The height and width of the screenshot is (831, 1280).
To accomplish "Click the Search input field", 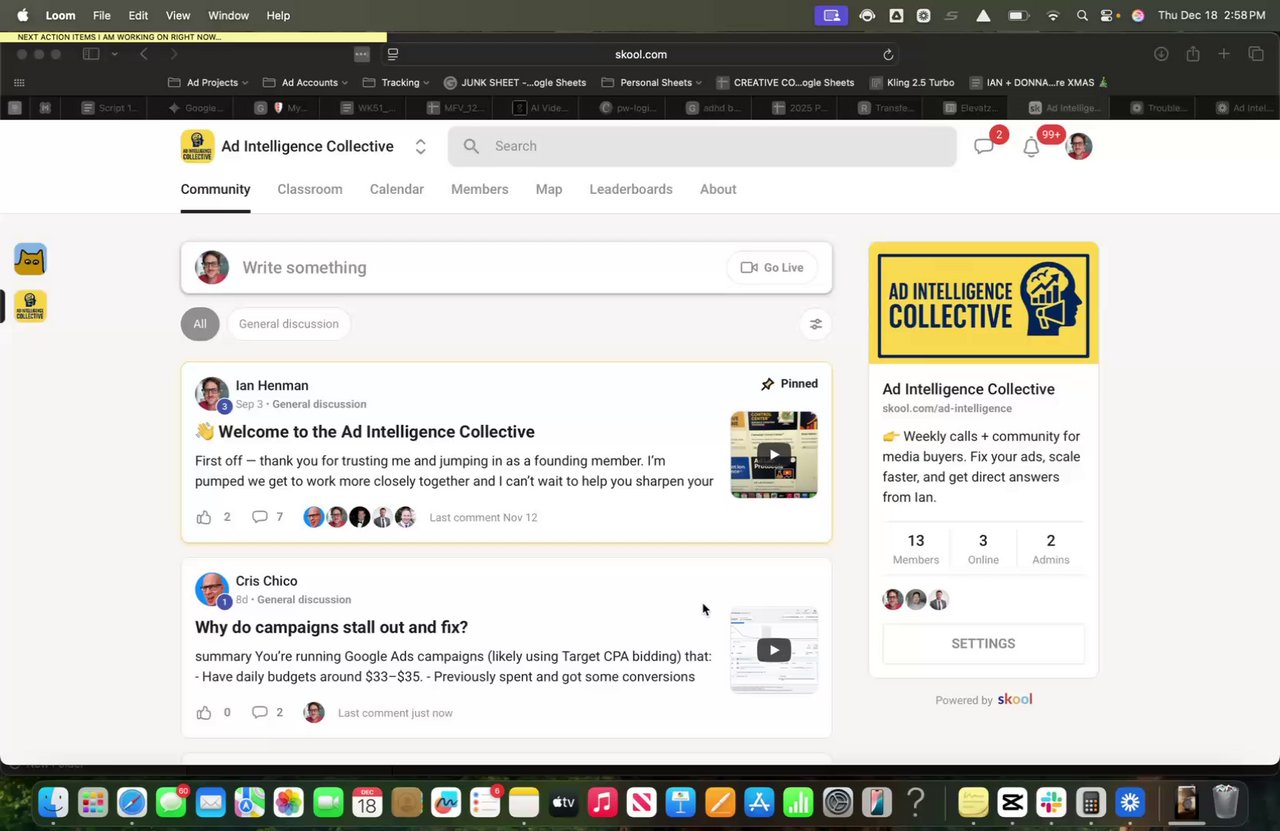I will point(702,146).
